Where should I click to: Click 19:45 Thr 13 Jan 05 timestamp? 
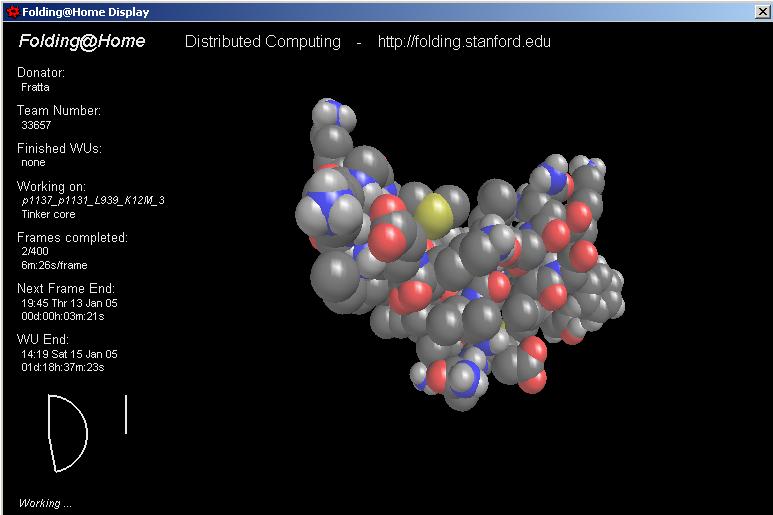coord(70,303)
